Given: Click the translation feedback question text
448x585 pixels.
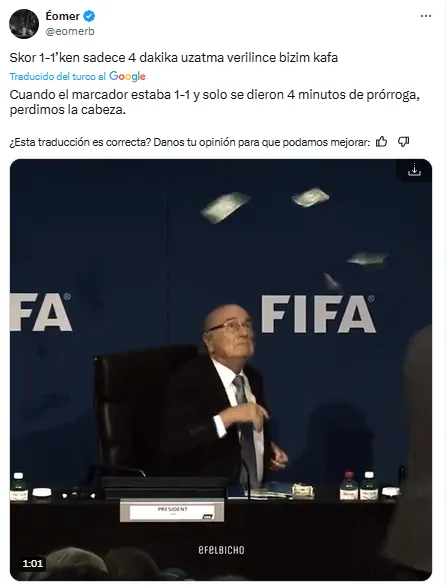Looking at the screenshot, I should click(x=190, y=142).
